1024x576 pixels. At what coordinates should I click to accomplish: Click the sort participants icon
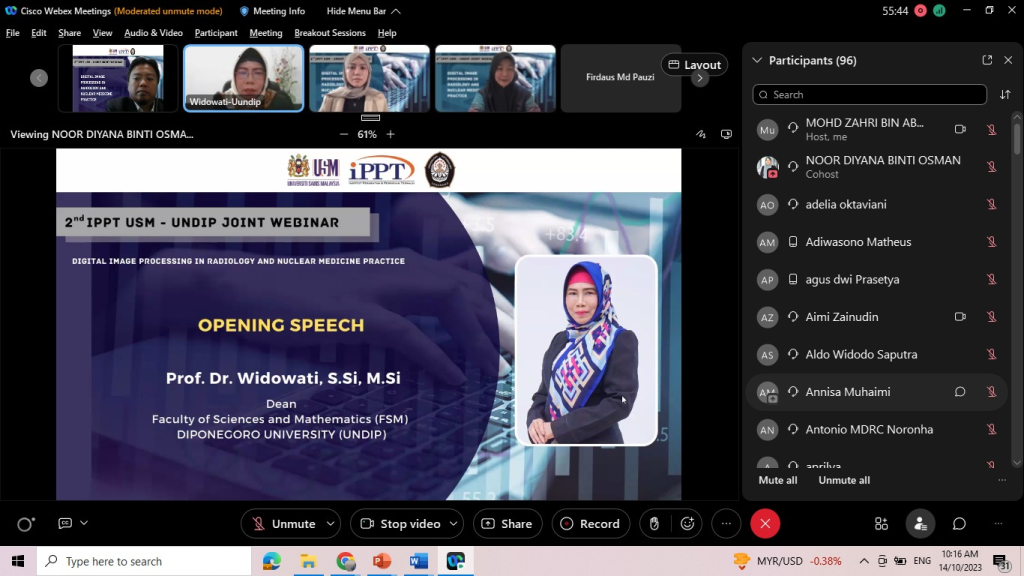1005,95
